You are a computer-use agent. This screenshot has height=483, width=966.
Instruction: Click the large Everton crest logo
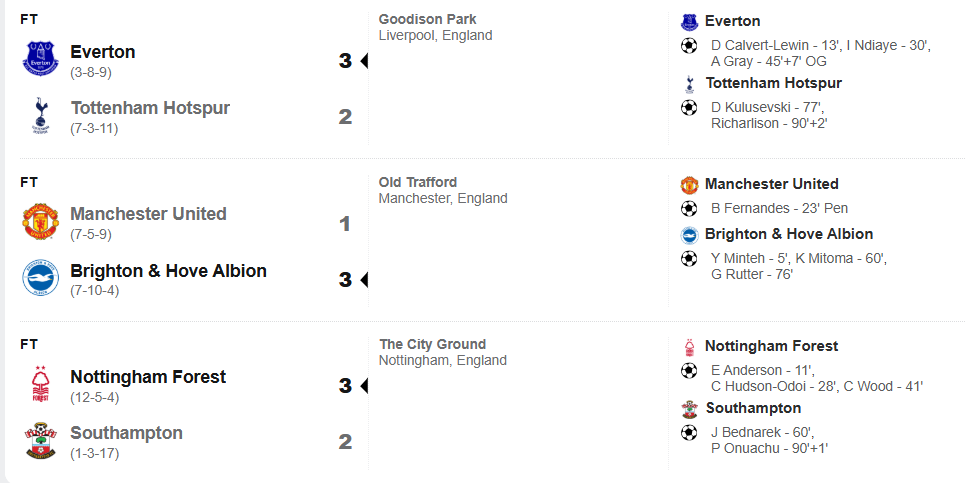click(x=41, y=60)
